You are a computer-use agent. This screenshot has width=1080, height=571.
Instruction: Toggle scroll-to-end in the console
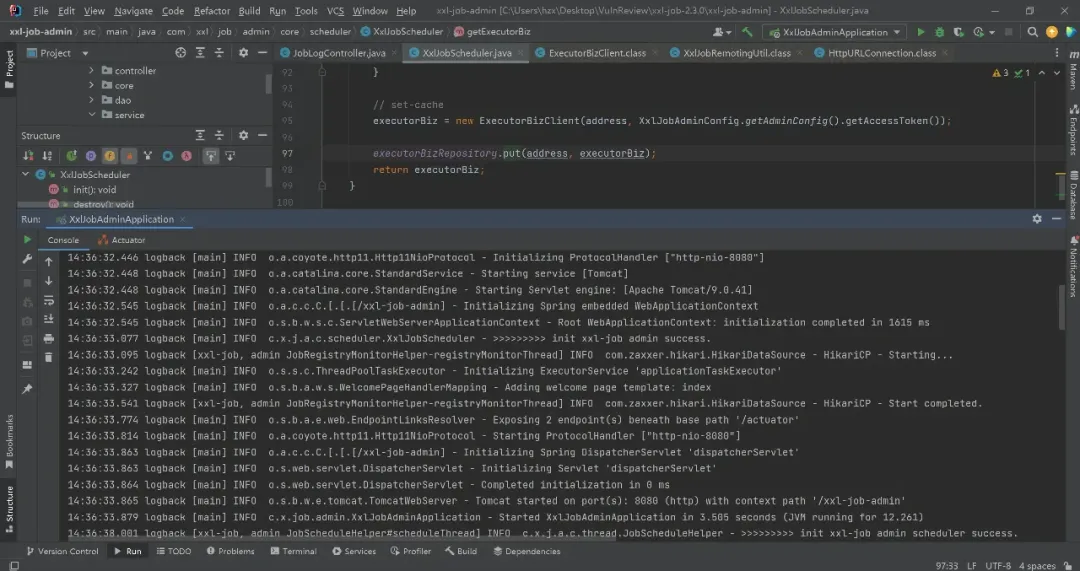[49, 319]
